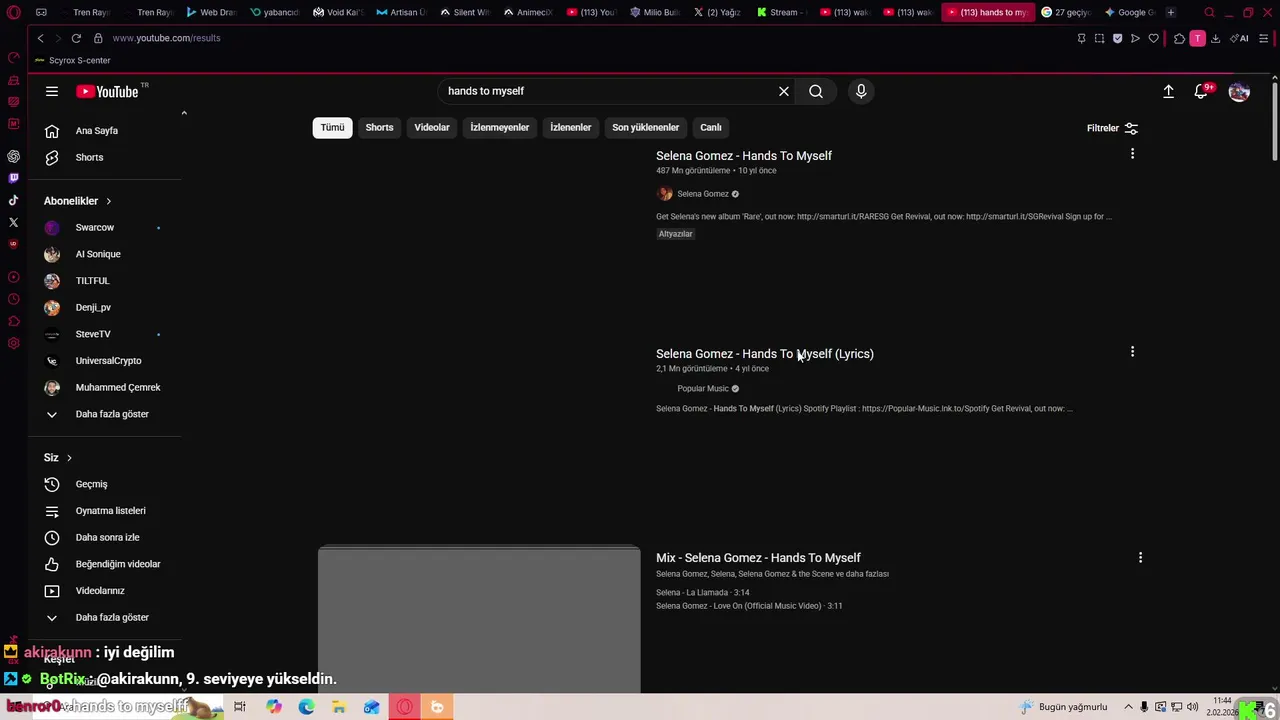This screenshot has width=1280, height=720.
Task: Open the browser heart bookmarks icon
Action: click(x=1153, y=38)
